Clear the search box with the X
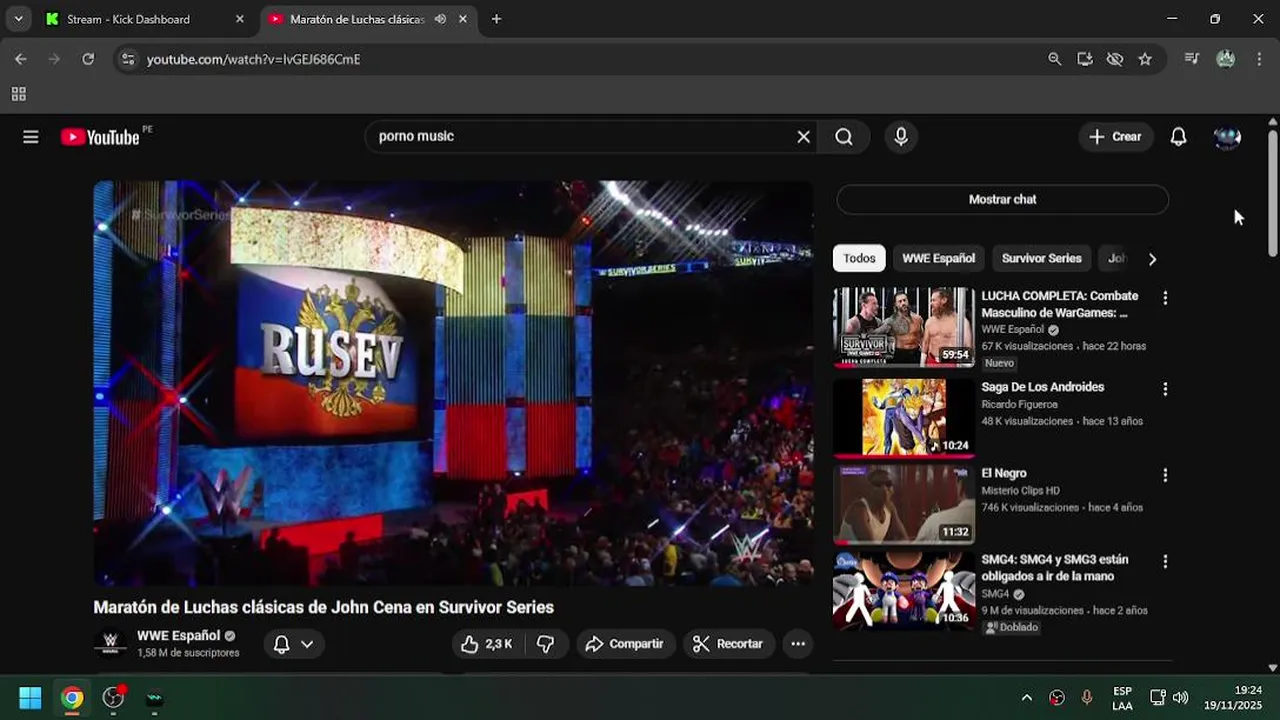Image resolution: width=1280 pixels, height=720 pixels. pos(803,137)
